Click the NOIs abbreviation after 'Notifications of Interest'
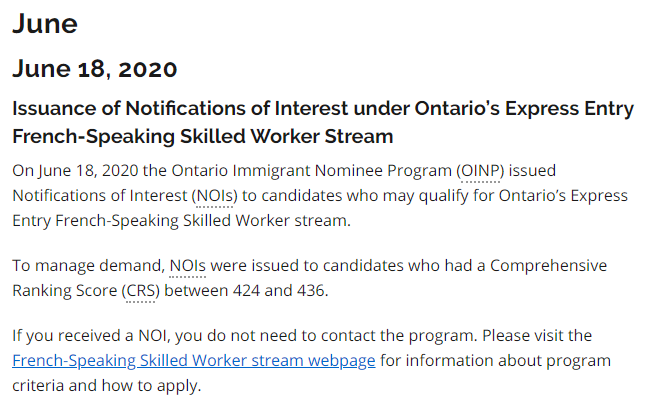The height and width of the screenshot is (404, 652). [212, 195]
